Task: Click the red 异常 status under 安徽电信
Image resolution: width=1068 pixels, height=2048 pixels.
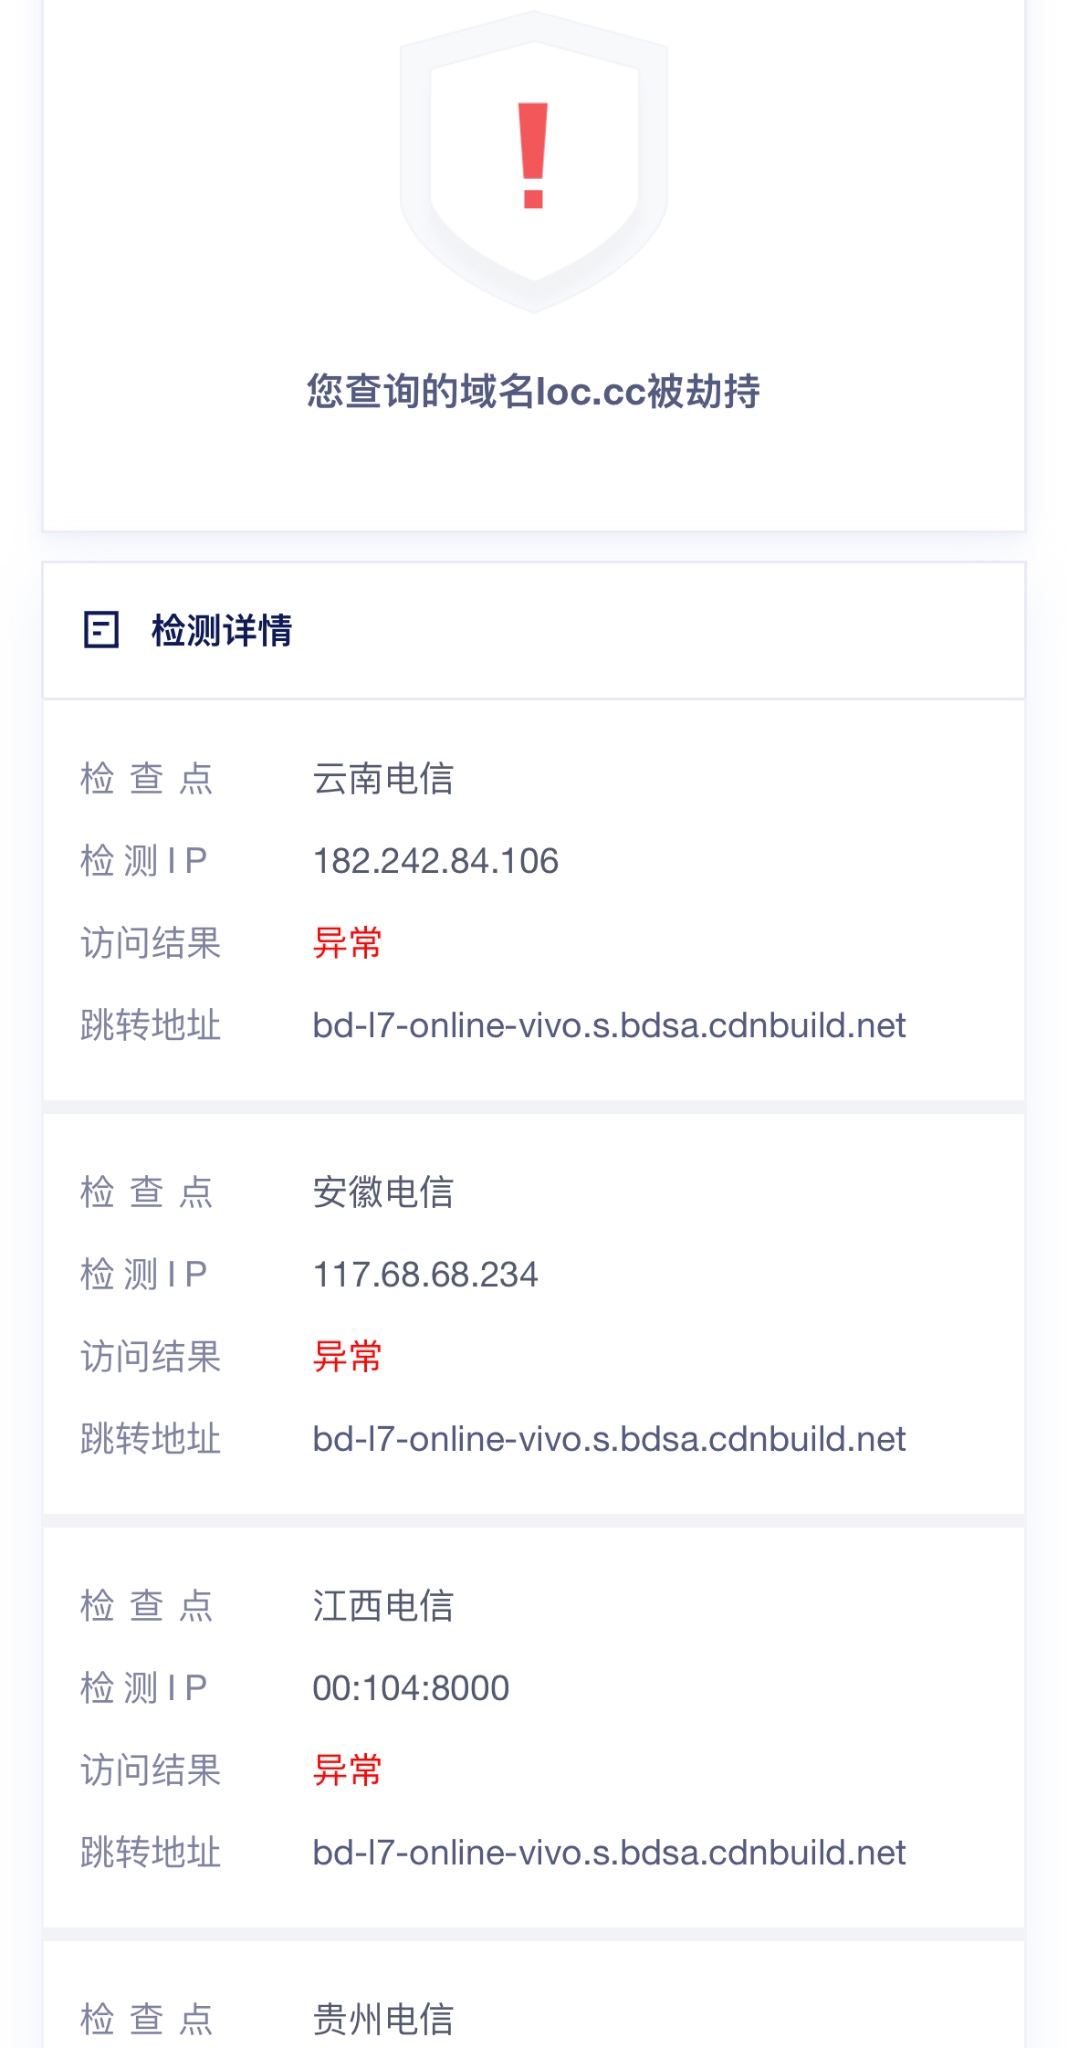Action: (347, 1357)
